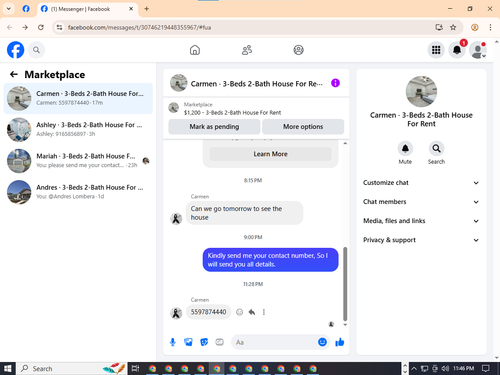This screenshot has width=500, height=375.
Task: Click the 5597874440 message bubble
Action: (208, 312)
